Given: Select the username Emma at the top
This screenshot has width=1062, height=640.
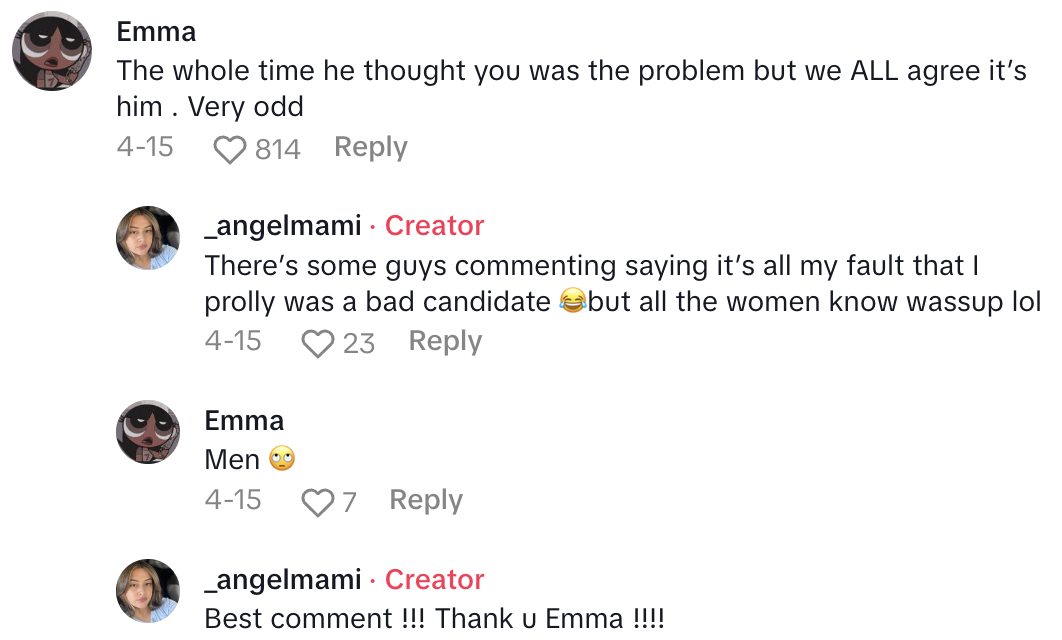Looking at the screenshot, I should (157, 31).
